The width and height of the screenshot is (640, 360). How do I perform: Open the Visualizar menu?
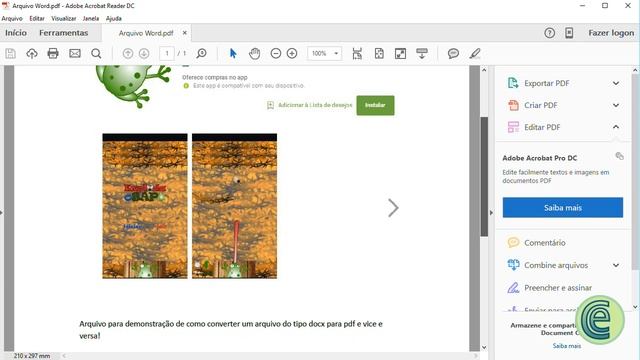pyautogui.click(x=64, y=18)
